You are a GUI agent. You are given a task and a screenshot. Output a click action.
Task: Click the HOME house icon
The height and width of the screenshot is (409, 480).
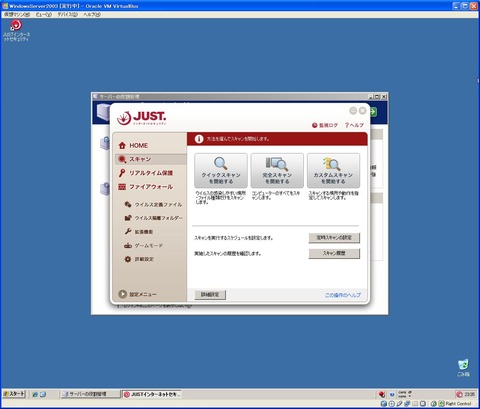[122, 146]
